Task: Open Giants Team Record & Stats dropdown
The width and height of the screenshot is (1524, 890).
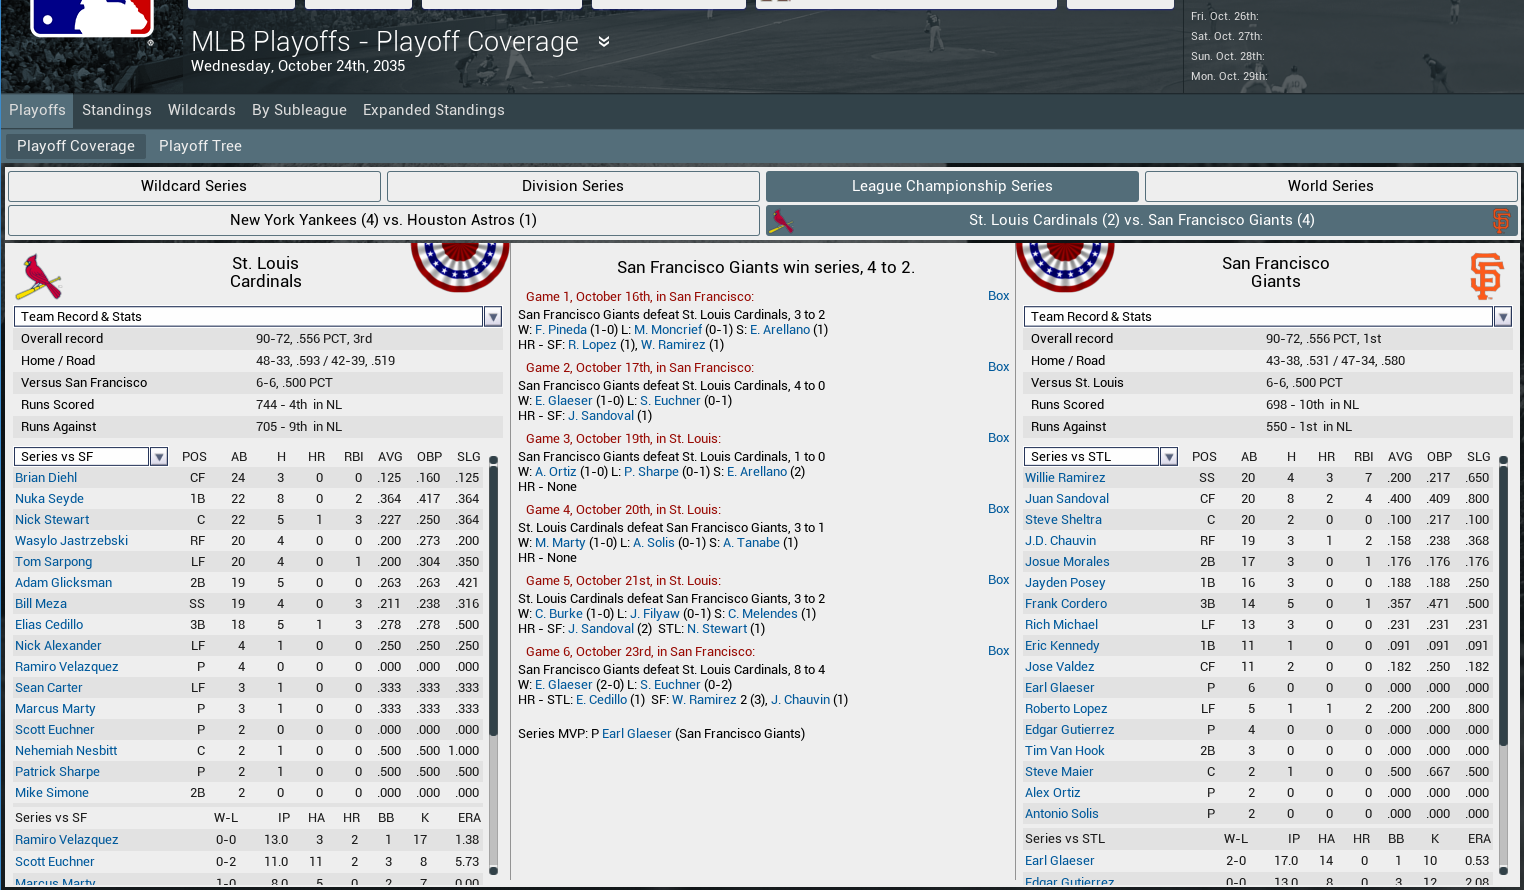Action: click(1502, 317)
